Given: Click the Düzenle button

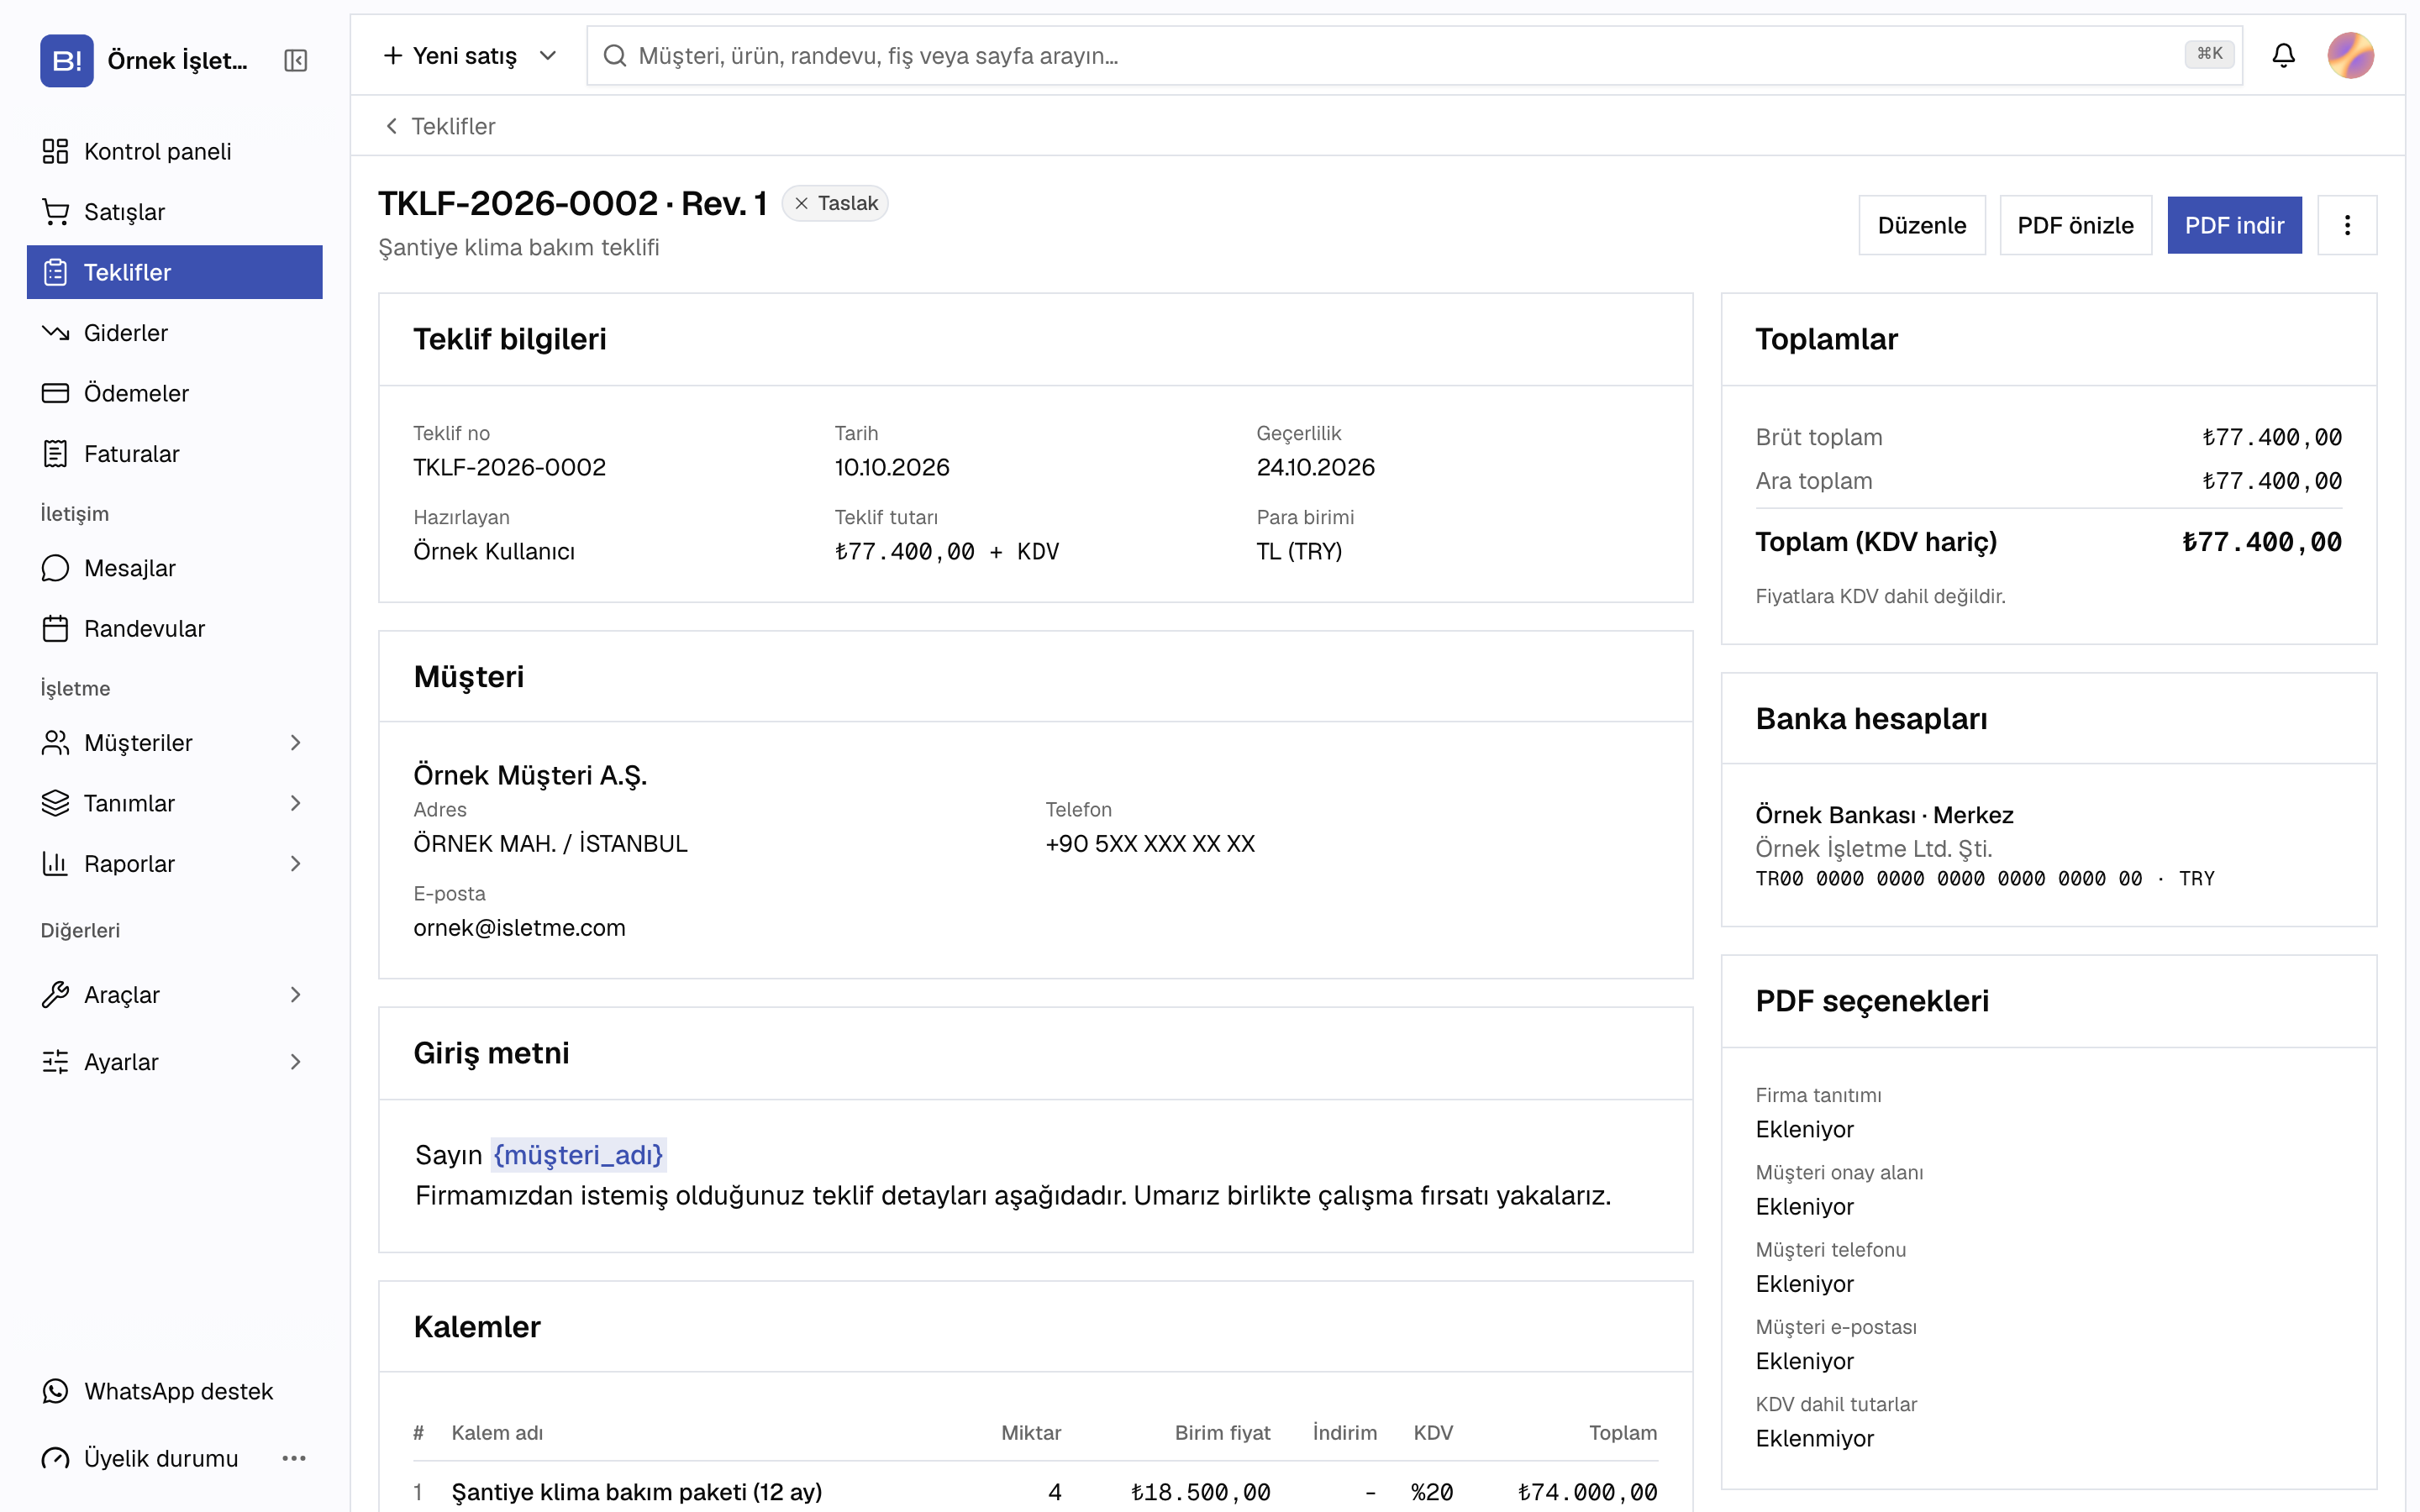Looking at the screenshot, I should pos(1921,225).
